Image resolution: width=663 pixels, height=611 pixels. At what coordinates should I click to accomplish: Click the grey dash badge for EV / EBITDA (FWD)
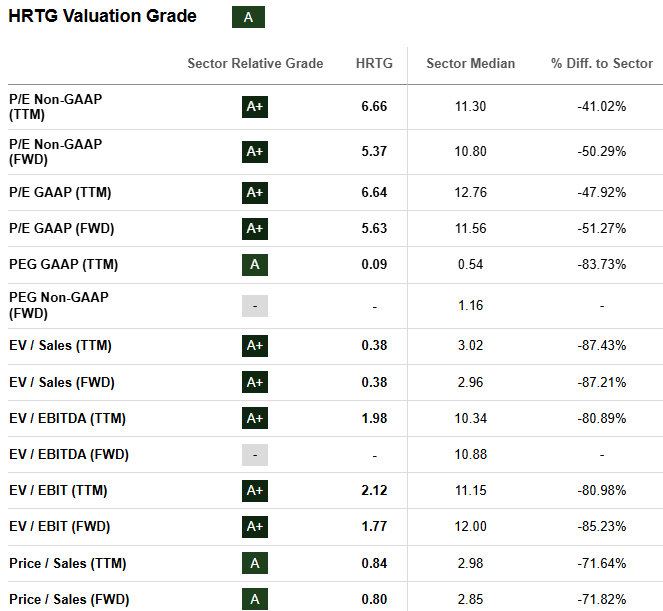255,455
